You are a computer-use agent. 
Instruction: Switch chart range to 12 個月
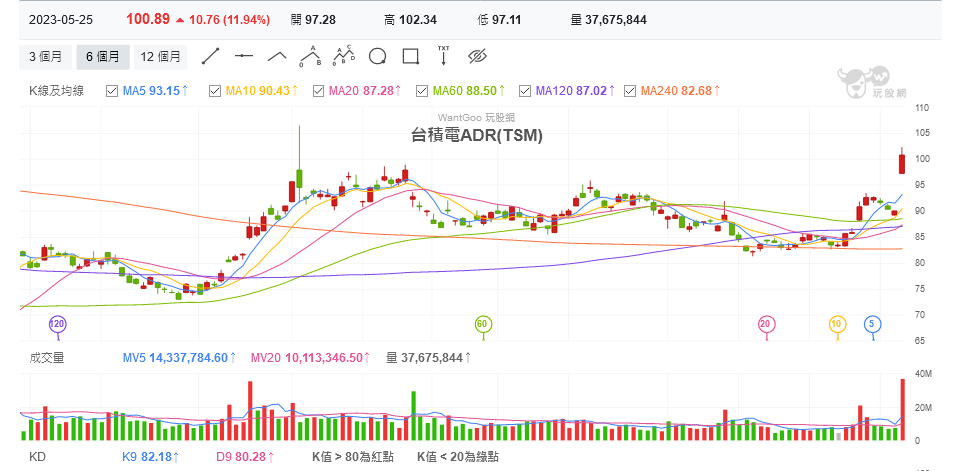click(x=160, y=57)
